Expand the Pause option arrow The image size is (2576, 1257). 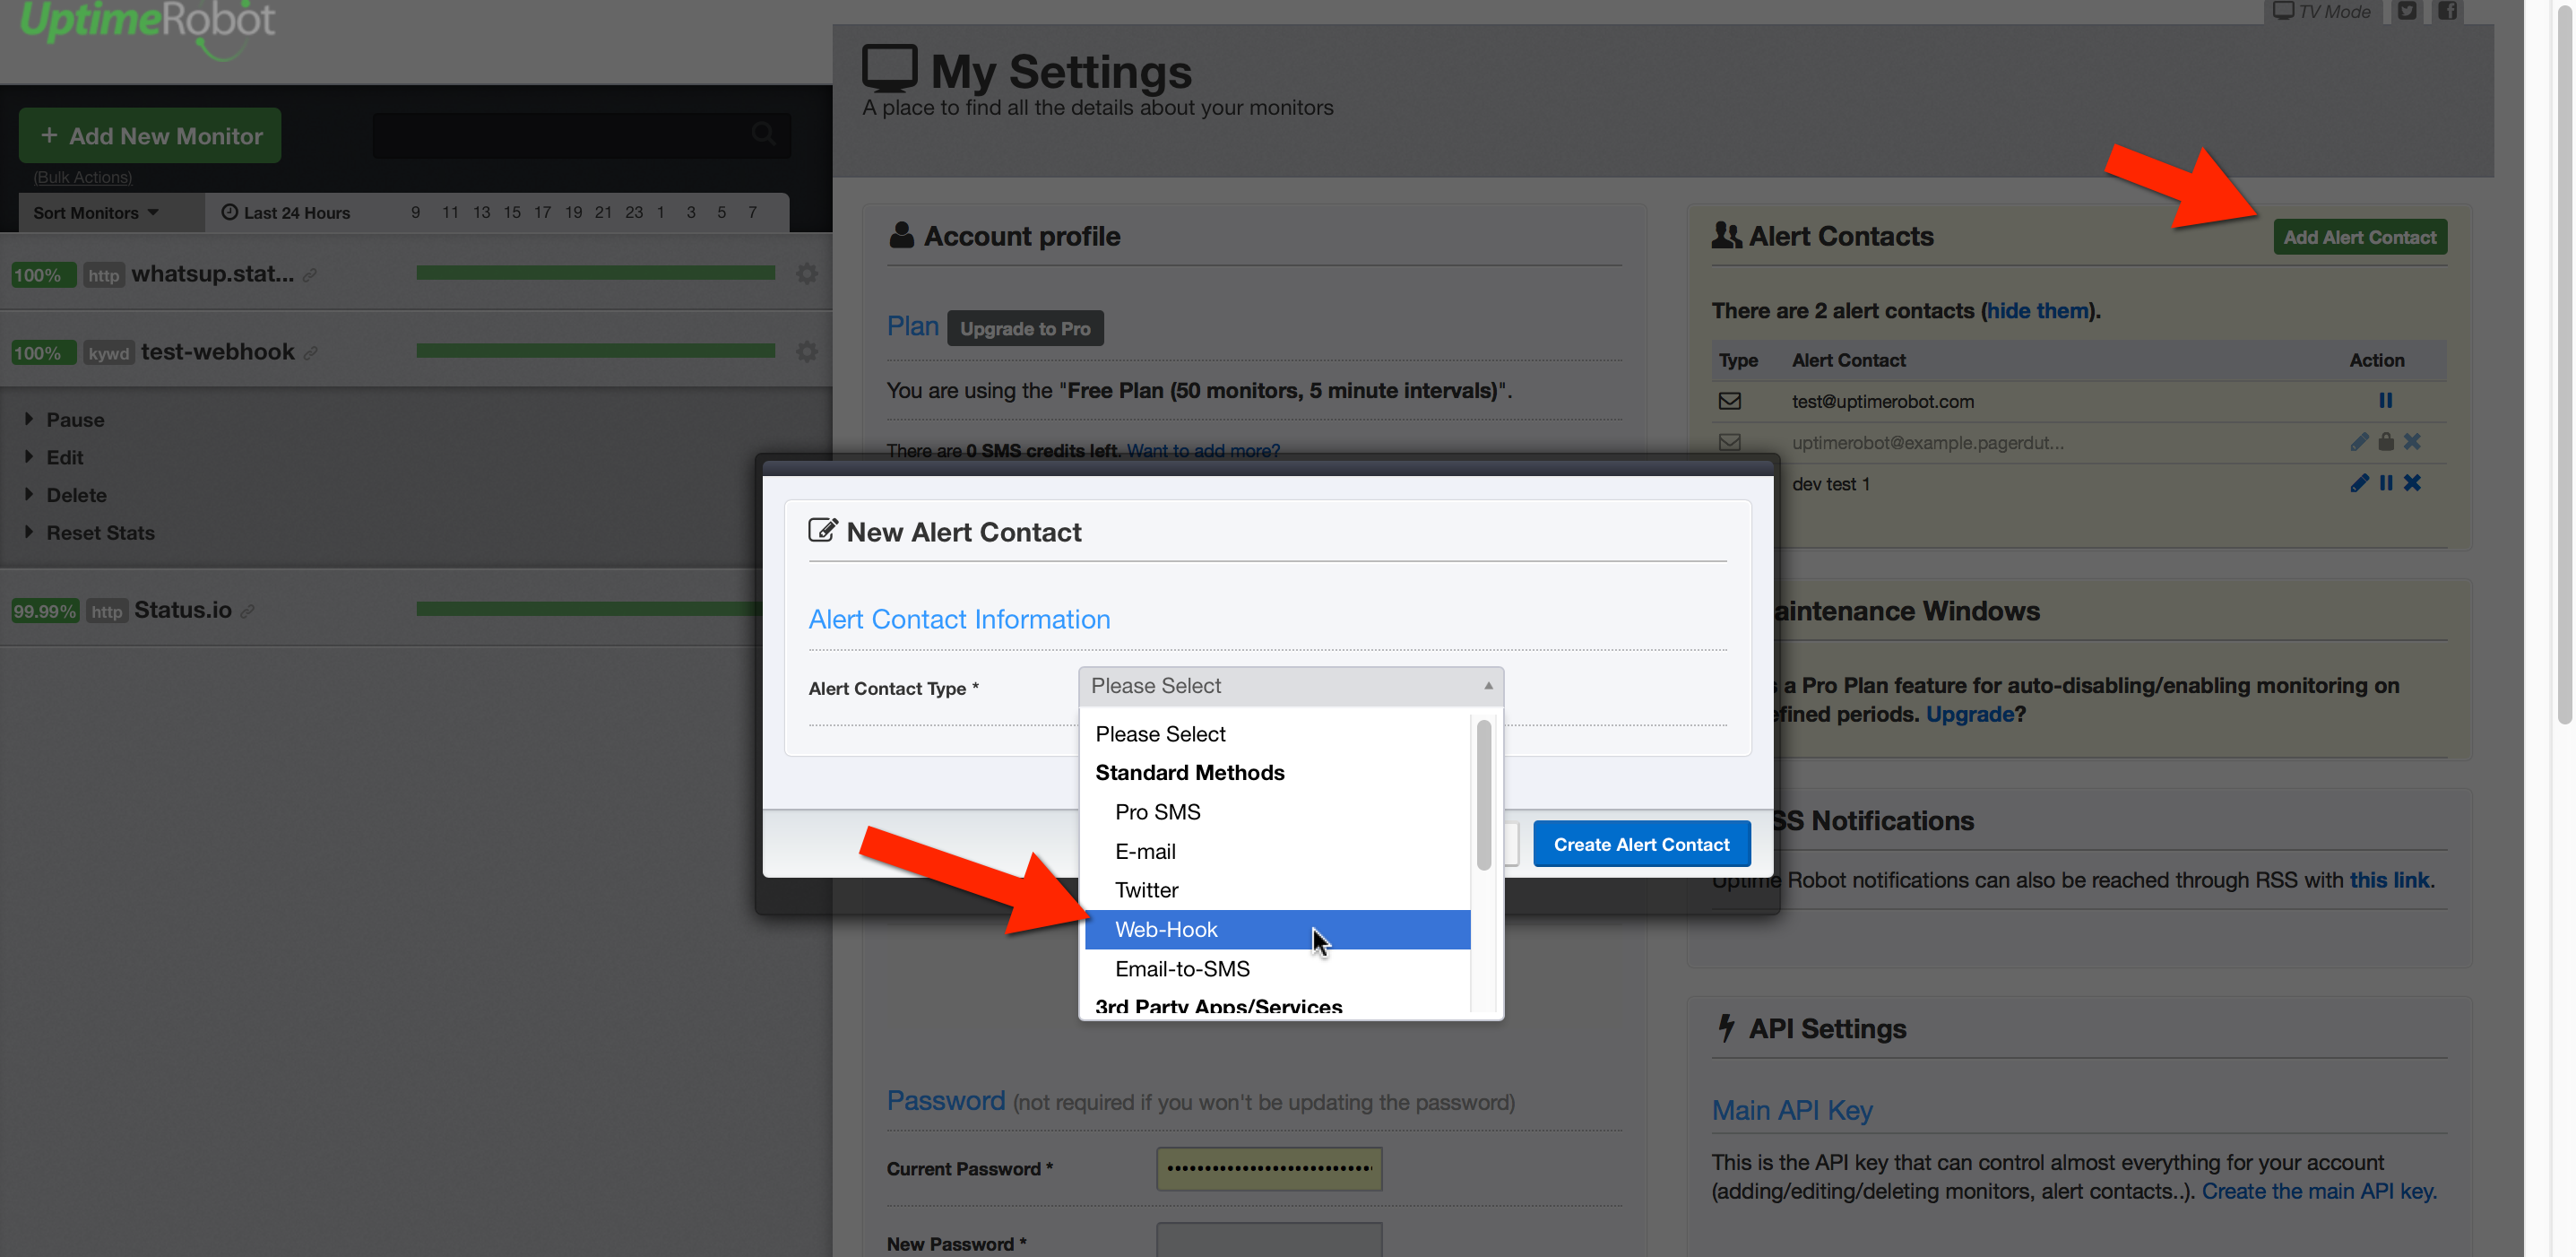coord(29,419)
